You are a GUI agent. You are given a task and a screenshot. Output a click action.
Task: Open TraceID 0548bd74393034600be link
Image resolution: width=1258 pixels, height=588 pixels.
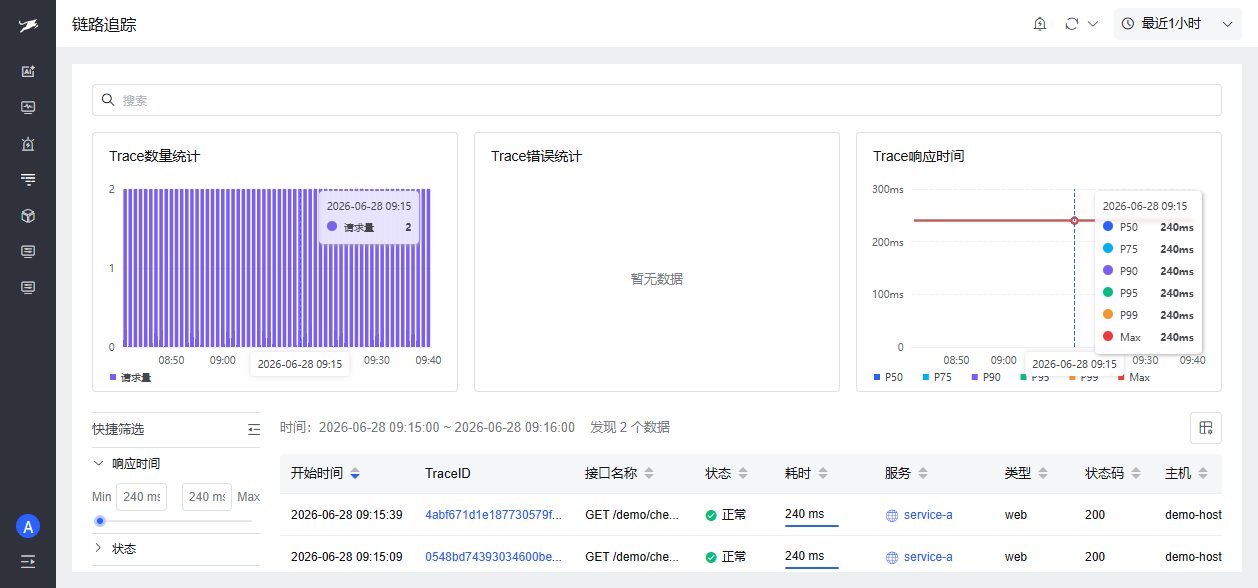(x=493, y=557)
